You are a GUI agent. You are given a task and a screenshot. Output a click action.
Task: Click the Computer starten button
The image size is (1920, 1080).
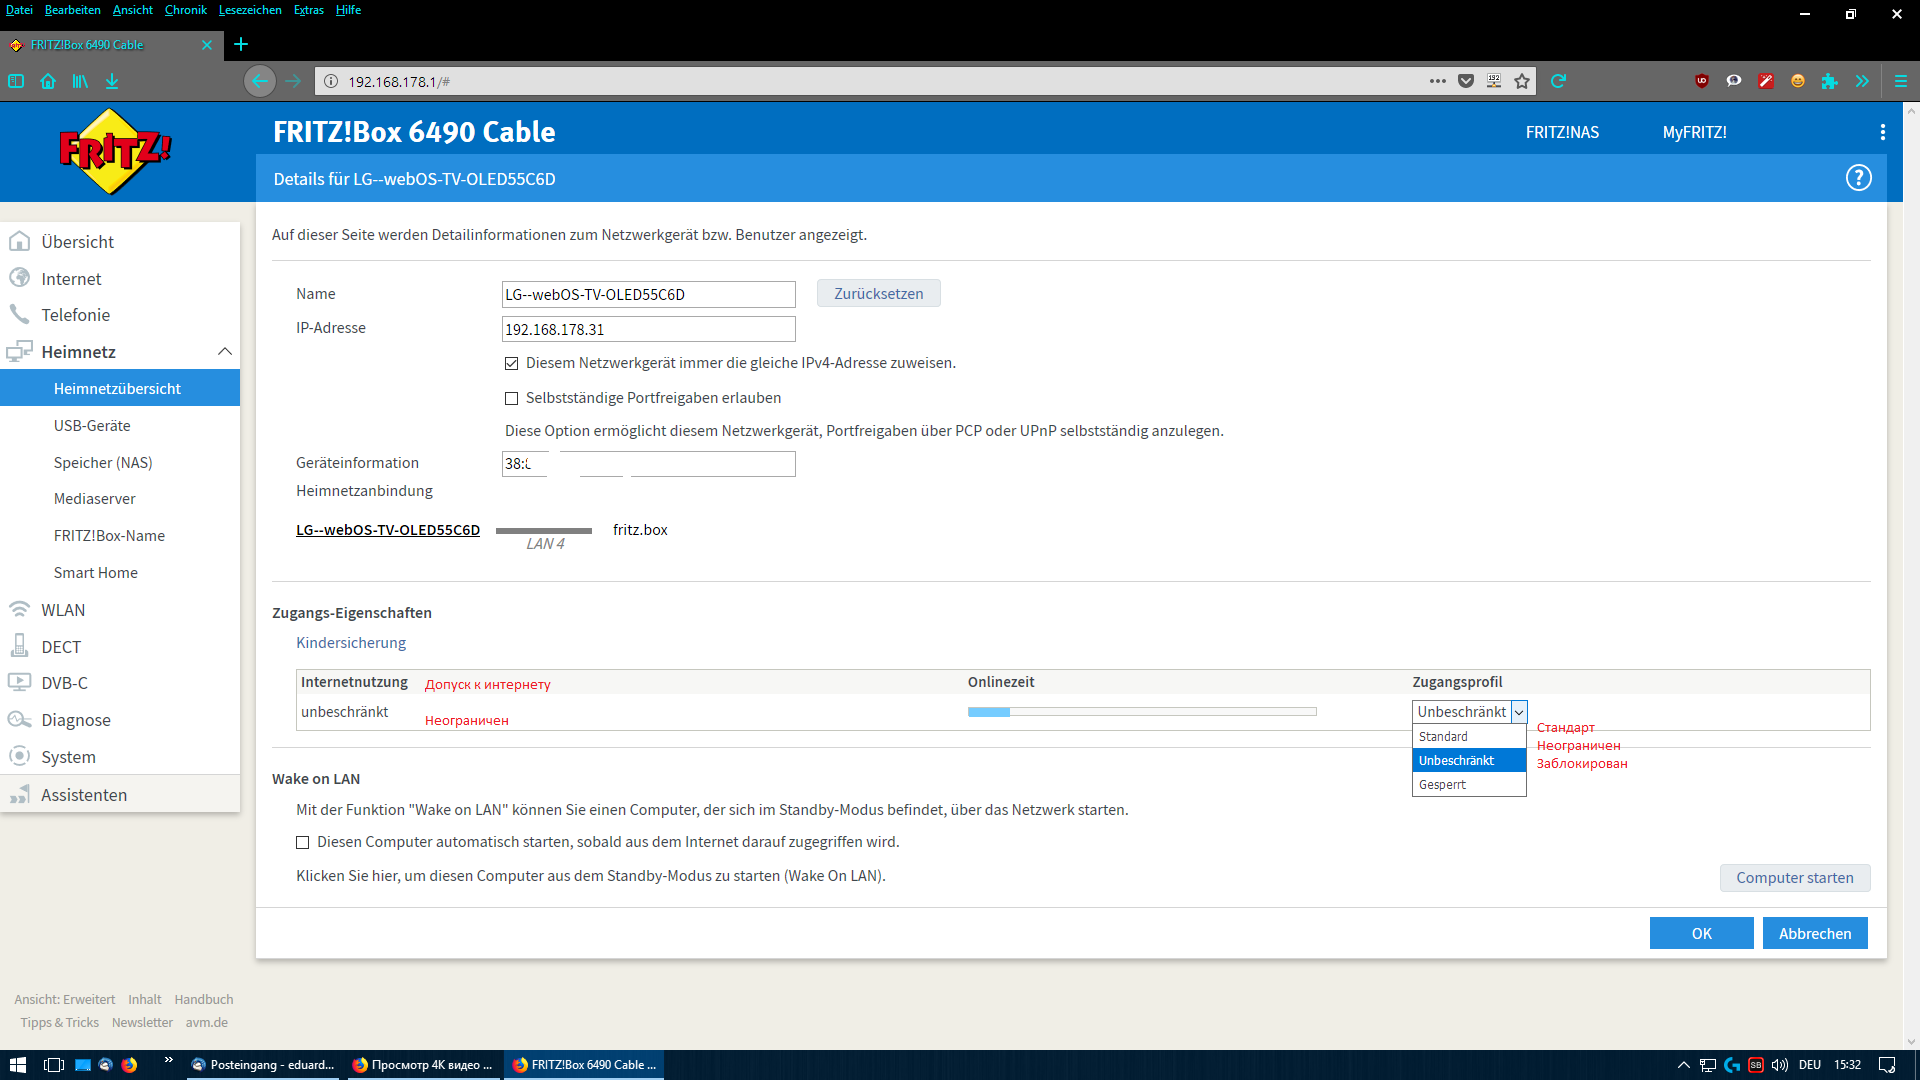click(1794, 877)
